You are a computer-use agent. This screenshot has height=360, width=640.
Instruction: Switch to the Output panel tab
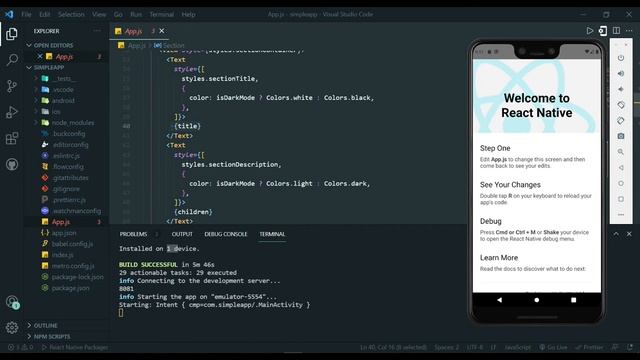coord(182,234)
